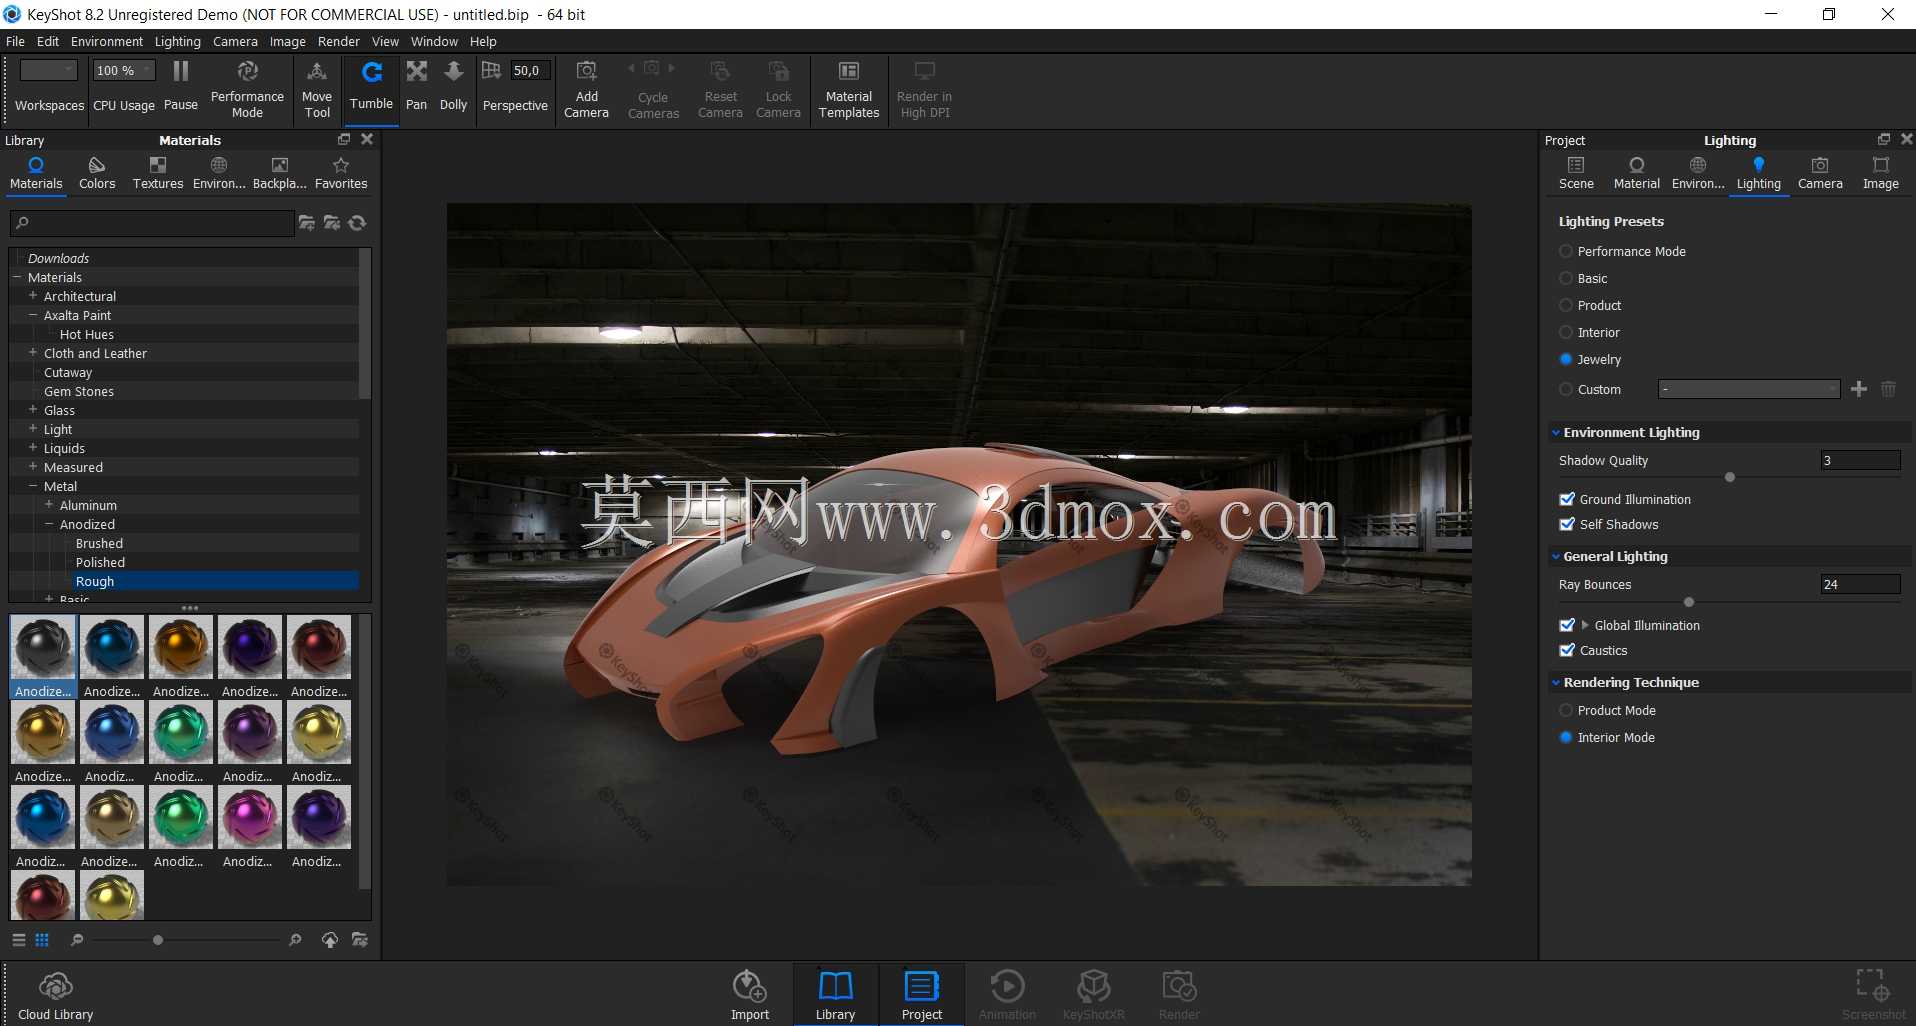Click the Pause render icon
The width and height of the screenshot is (1916, 1026).
pyautogui.click(x=180, y=71)
